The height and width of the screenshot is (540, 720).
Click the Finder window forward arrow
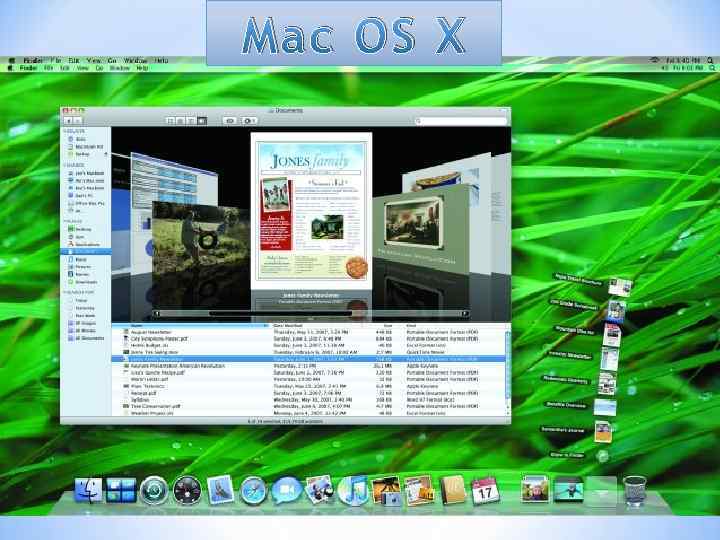coord(78,120)
